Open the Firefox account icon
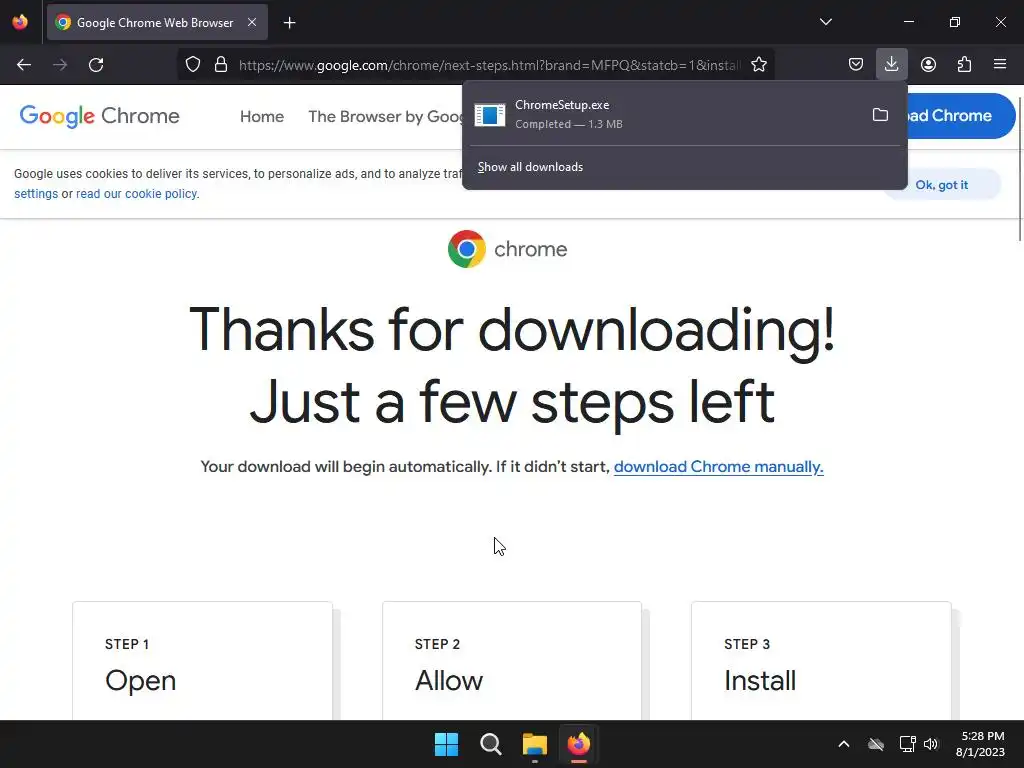1024x768 pixels. pyautogui.click(x=928, y=64)
